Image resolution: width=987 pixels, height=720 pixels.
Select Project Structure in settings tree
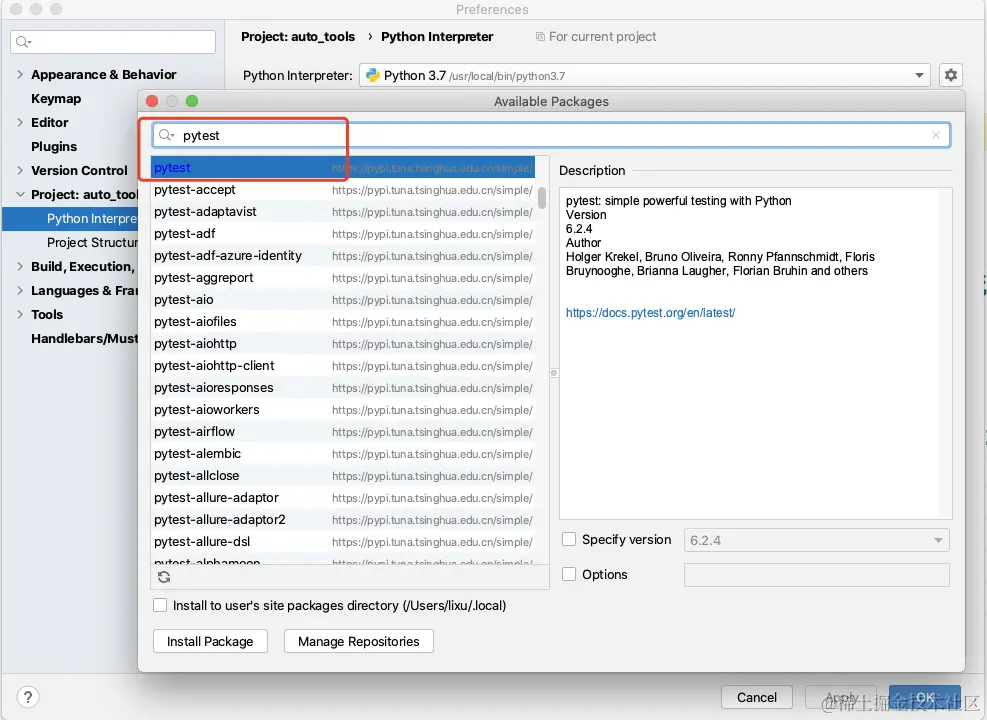pyautogui.click(x=92, y=242)
